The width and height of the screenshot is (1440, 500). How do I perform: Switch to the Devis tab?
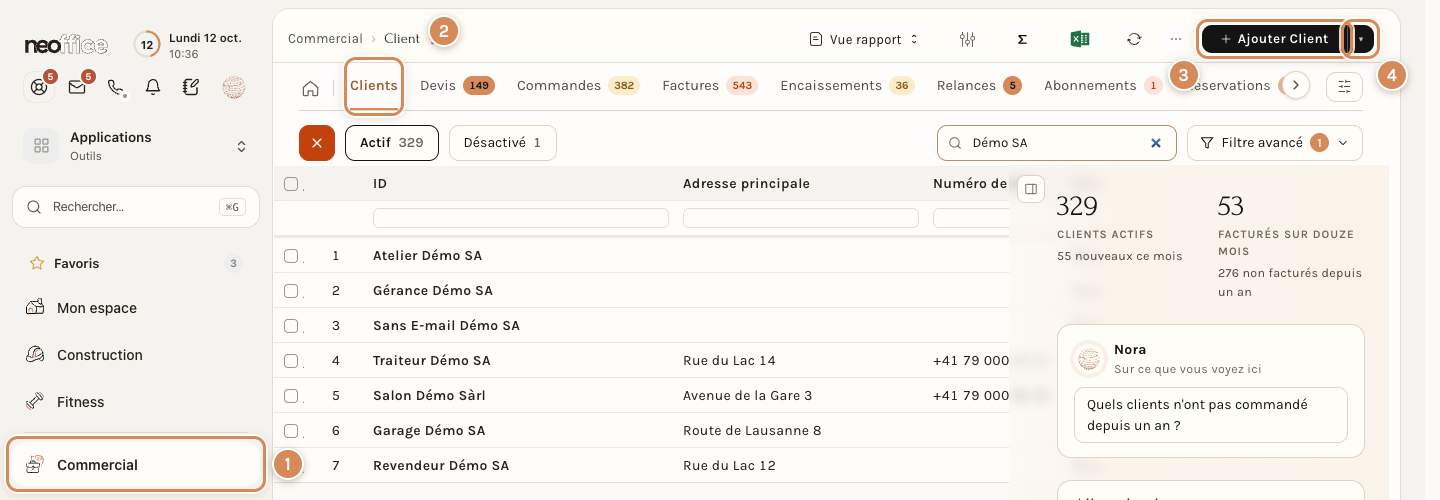[x=457, y=86]
